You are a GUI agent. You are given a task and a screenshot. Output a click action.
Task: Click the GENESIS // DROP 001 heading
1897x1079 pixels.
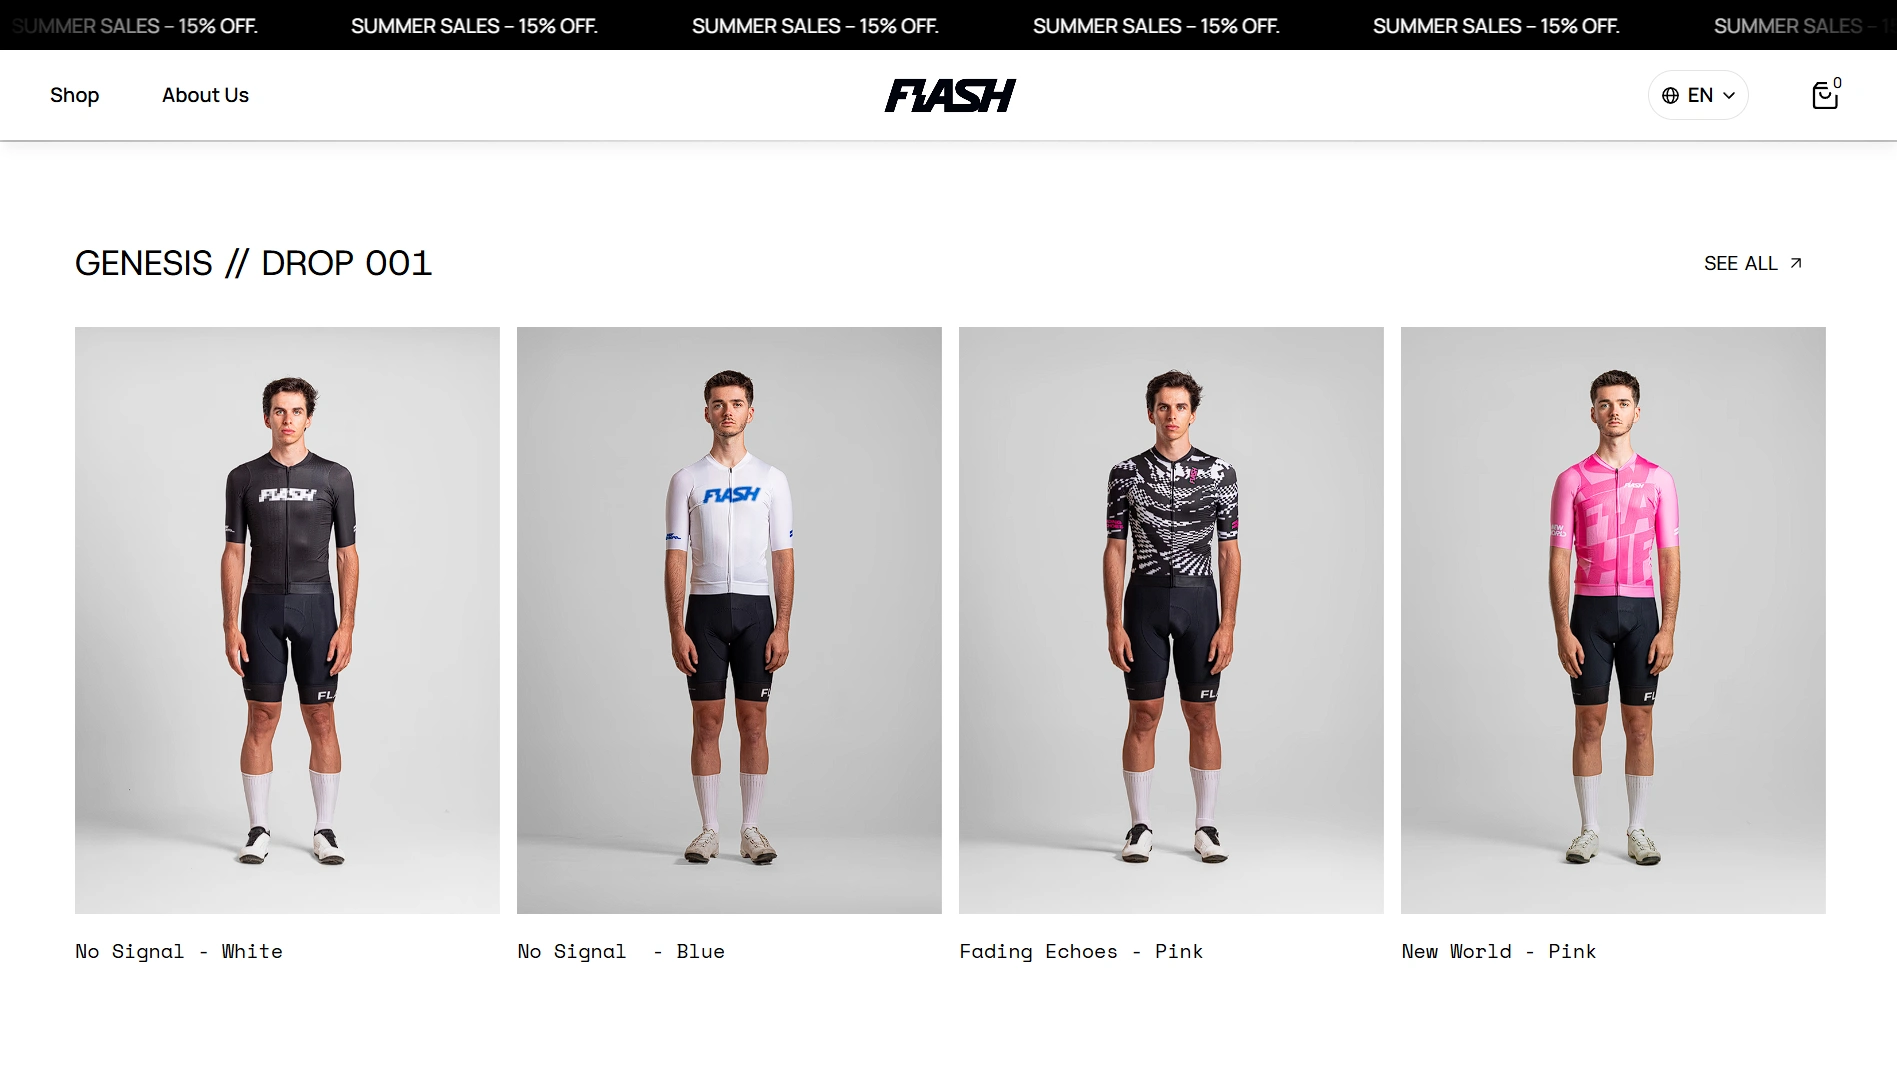point(253,263)
